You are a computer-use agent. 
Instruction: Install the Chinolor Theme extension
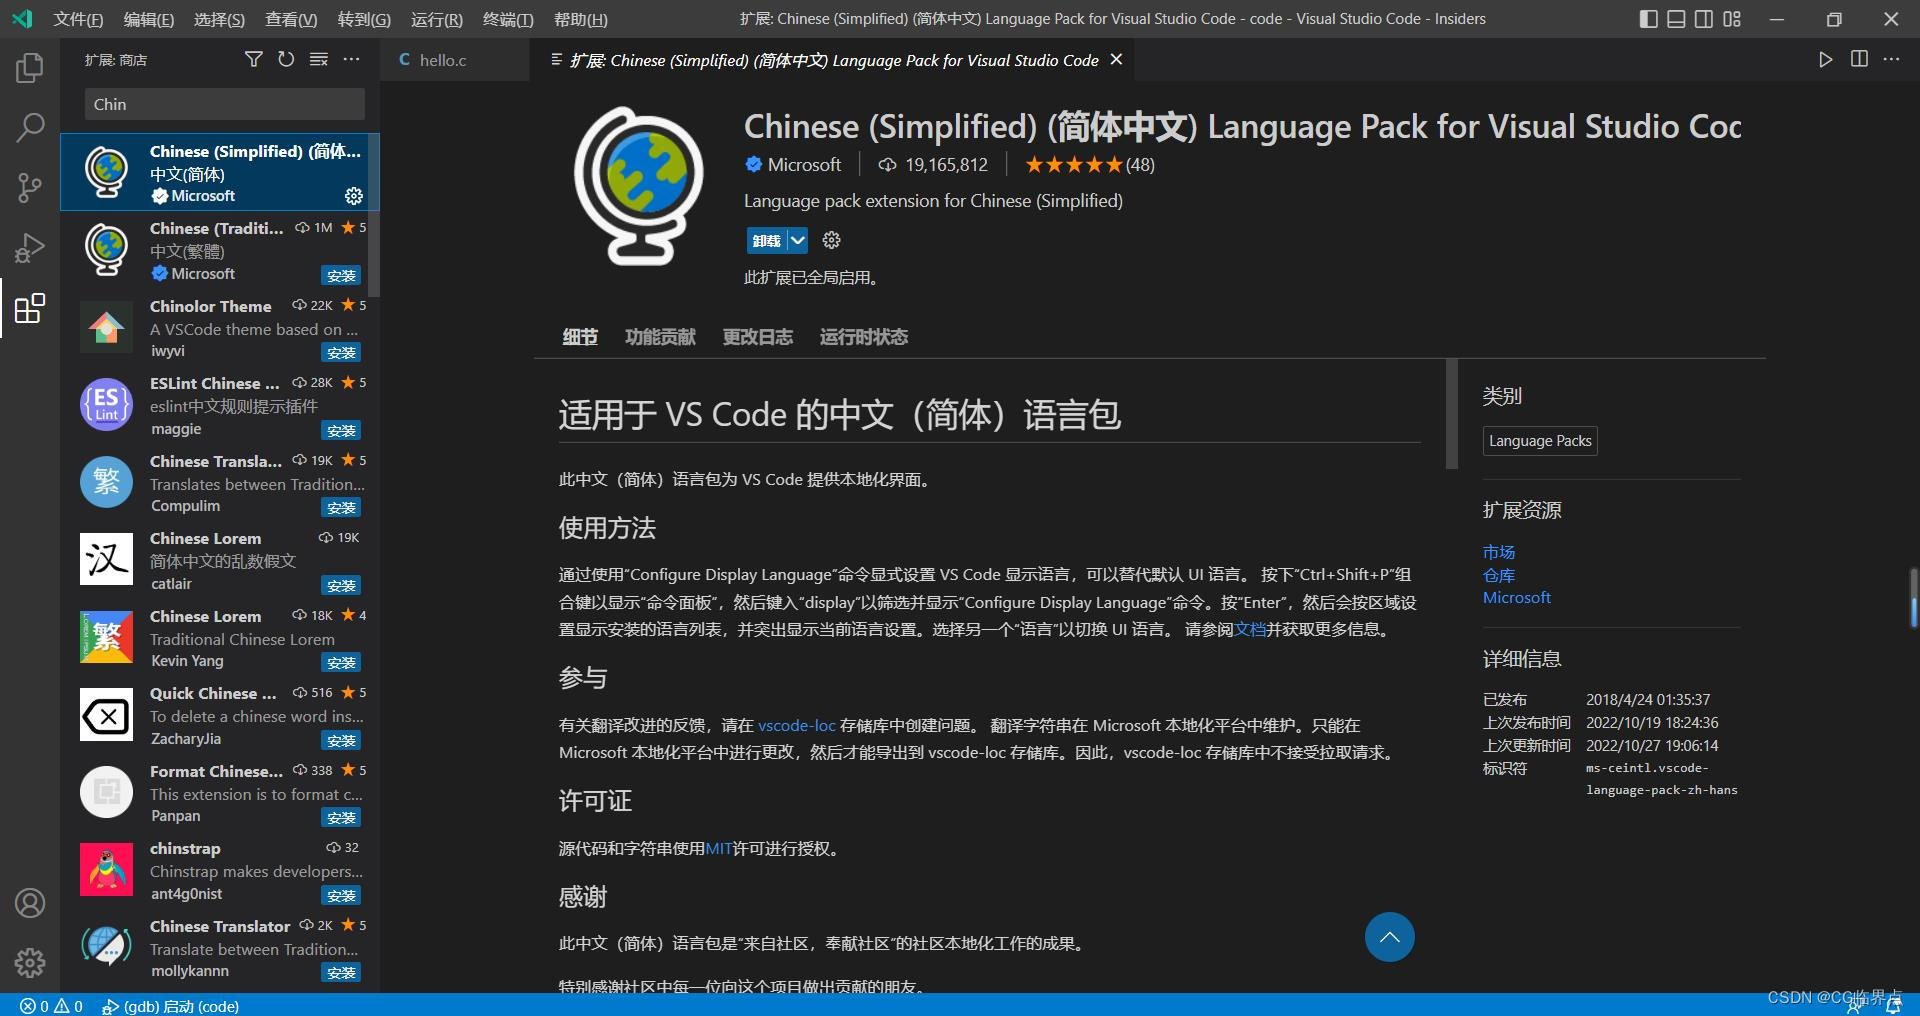[x=341, y=353]
